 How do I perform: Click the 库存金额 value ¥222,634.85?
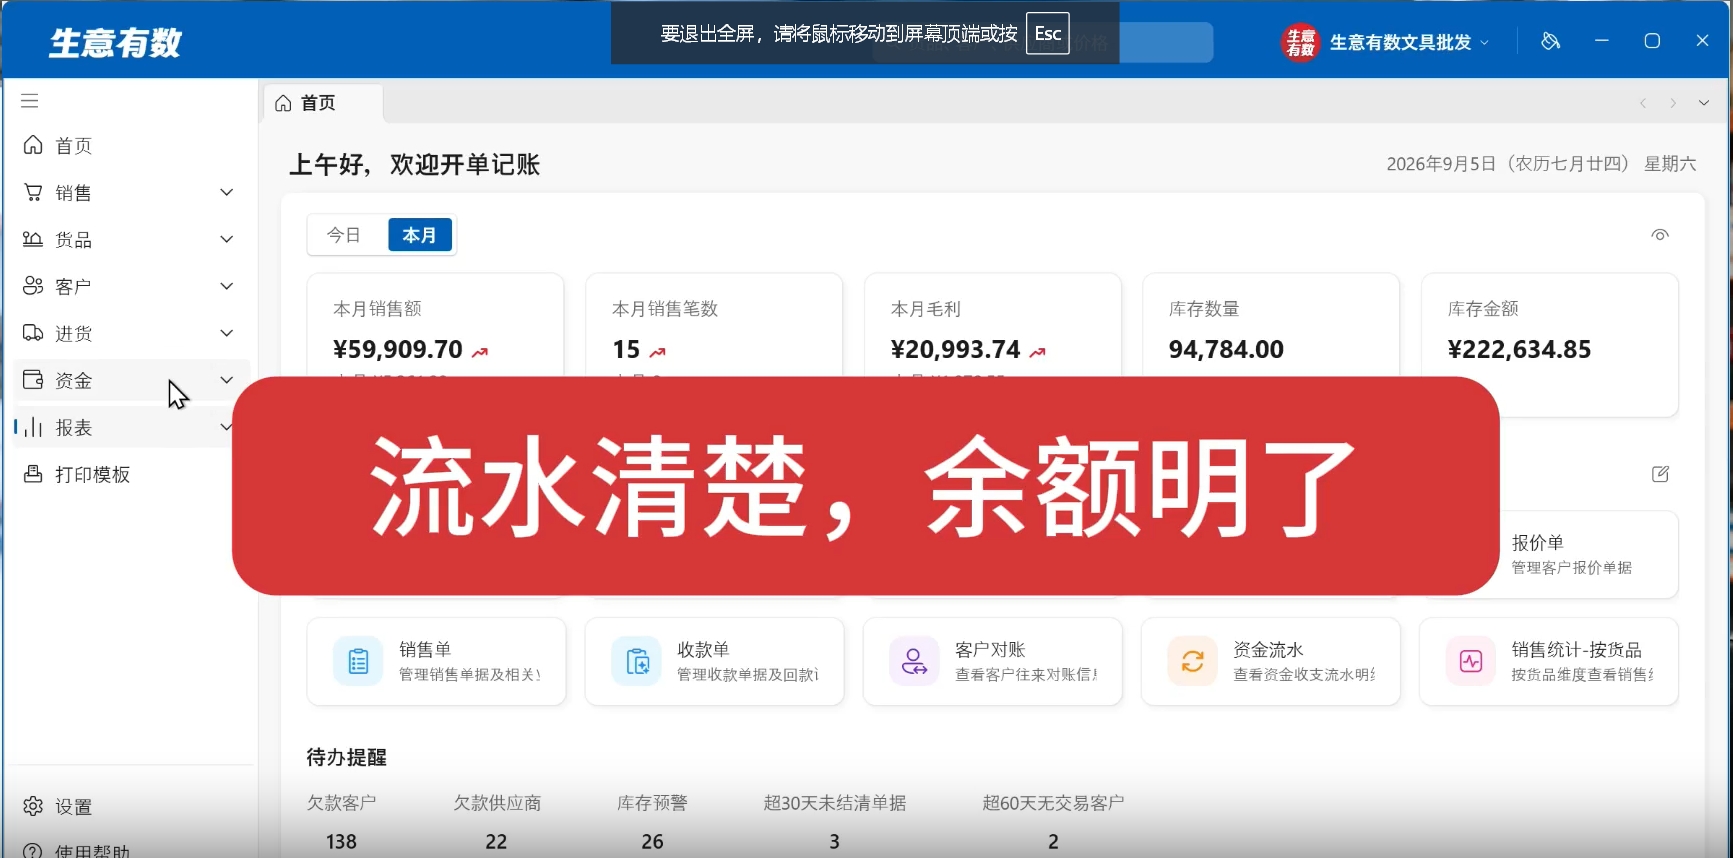click(1519, 349)
